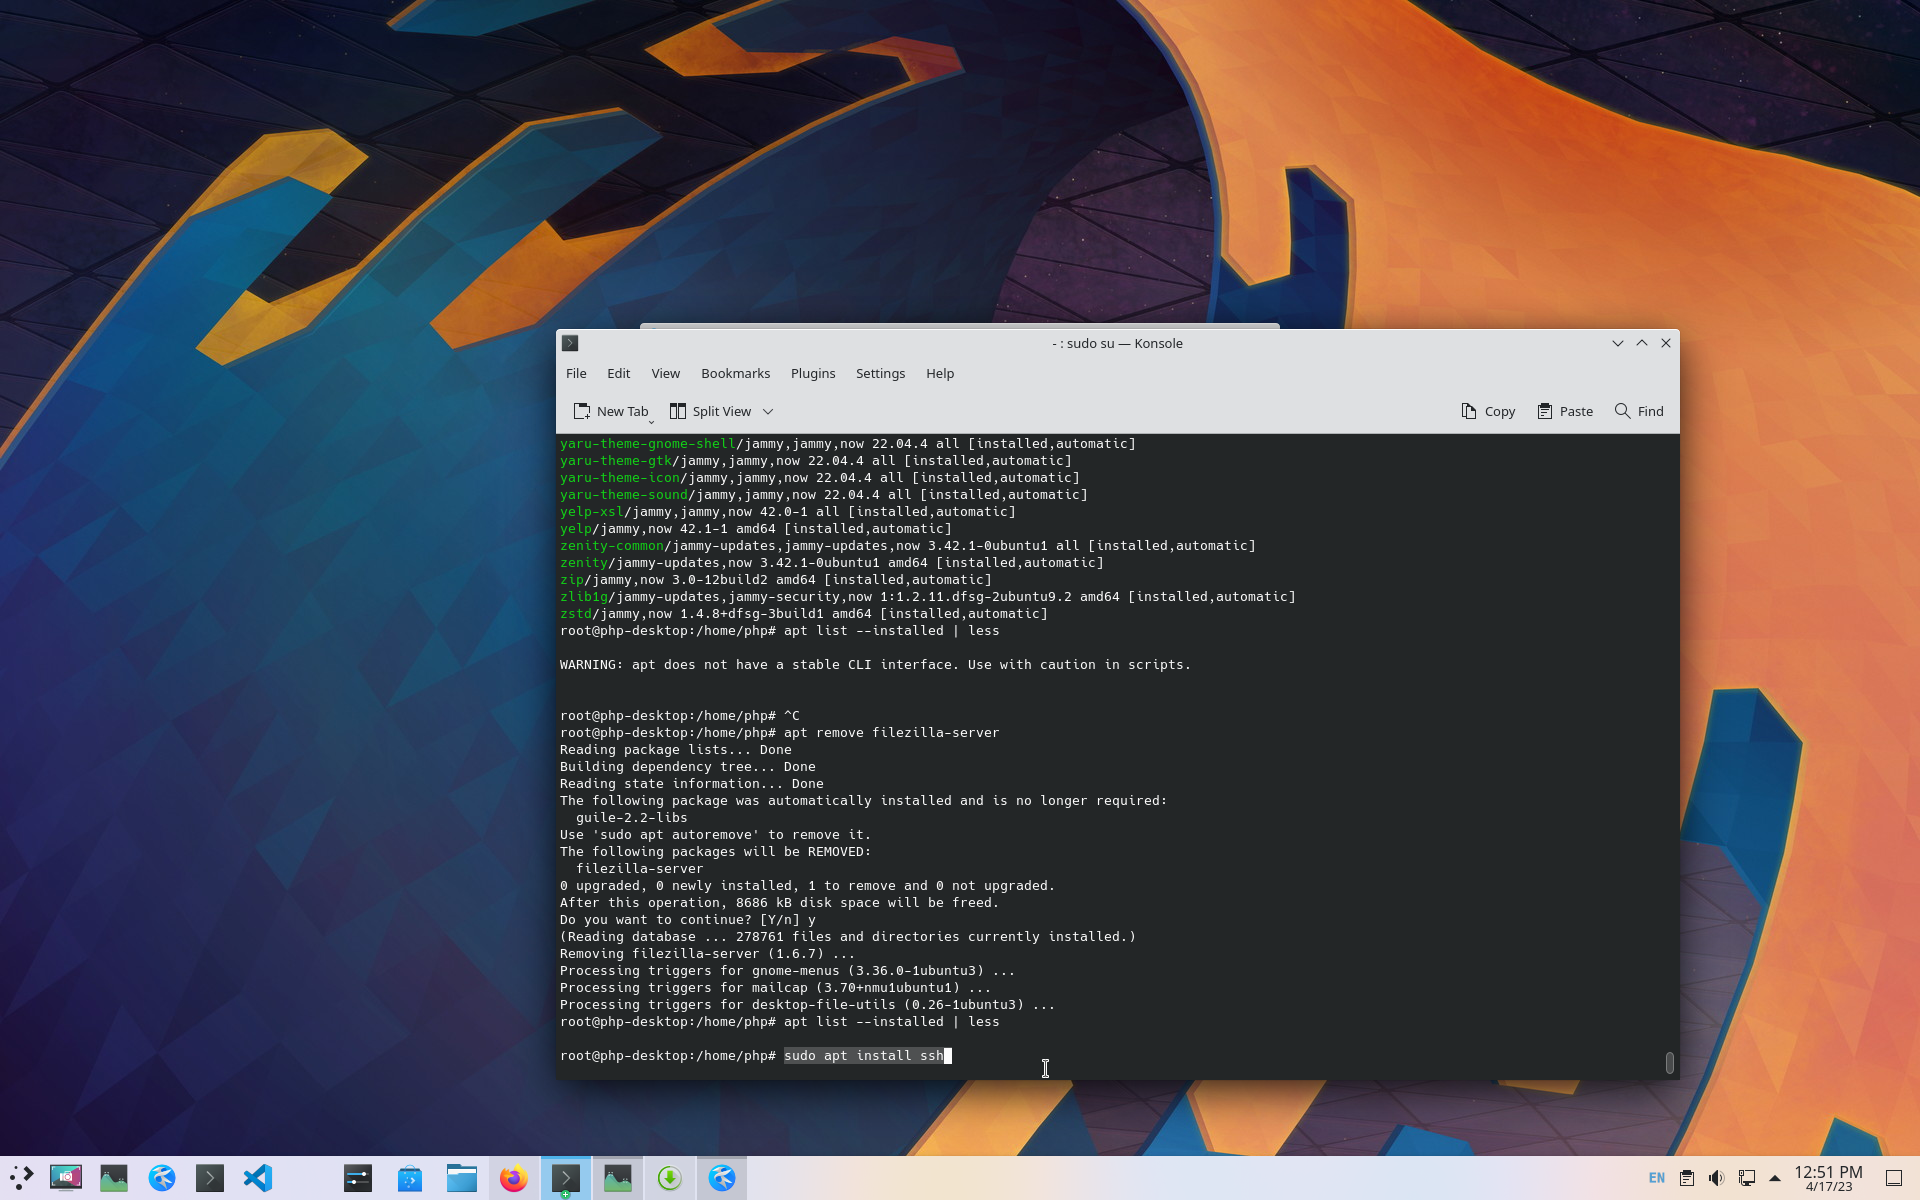Image resolution: width=1920 pixels, height=1200 pixels.
Task: Open the View menu
Action: coord(665,373)
